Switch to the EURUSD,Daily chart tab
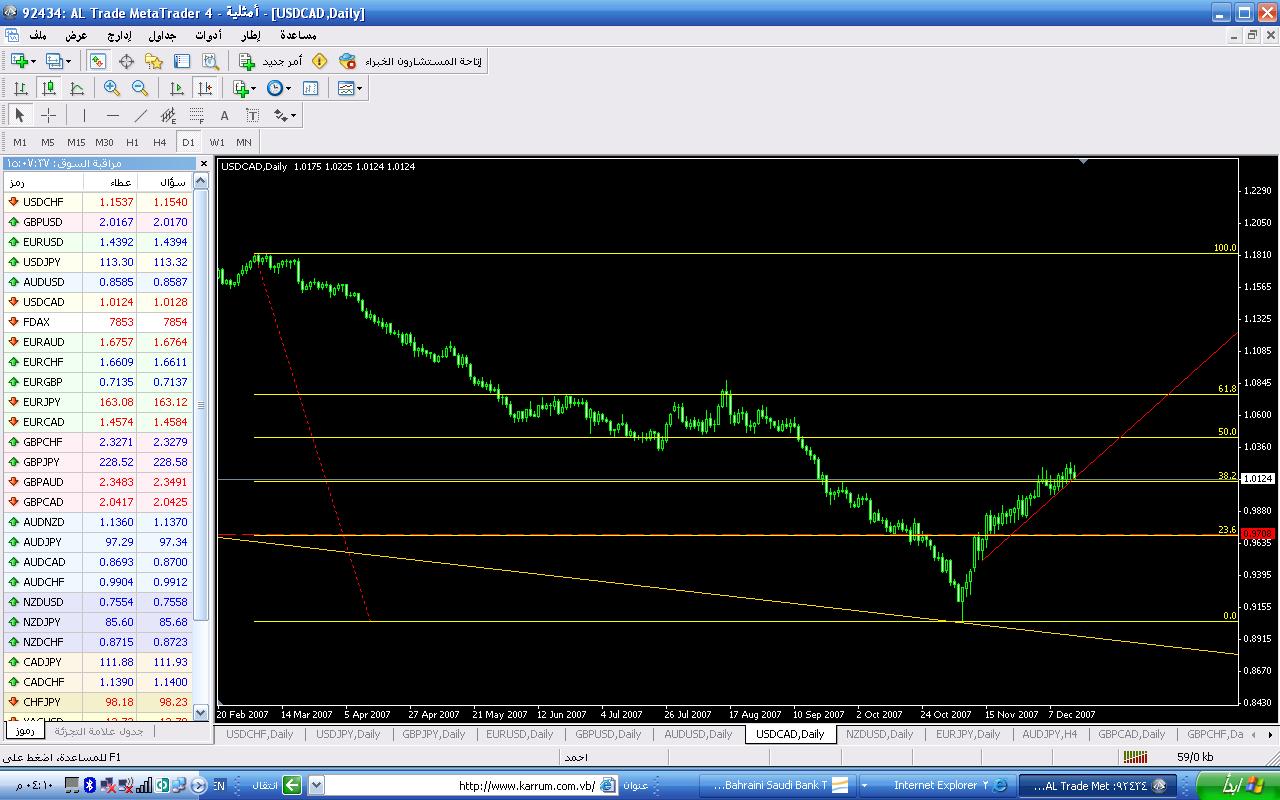The width and height of the screenshot is (1280, 800). click(x=519, y=734)
